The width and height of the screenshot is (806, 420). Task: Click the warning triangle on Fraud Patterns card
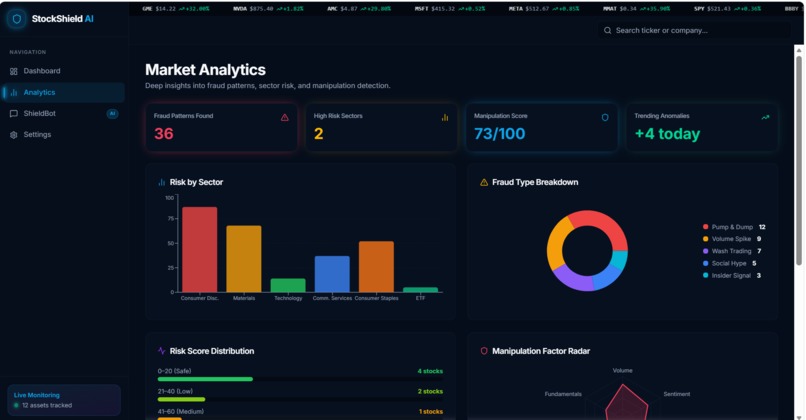[x=285, y=118]
